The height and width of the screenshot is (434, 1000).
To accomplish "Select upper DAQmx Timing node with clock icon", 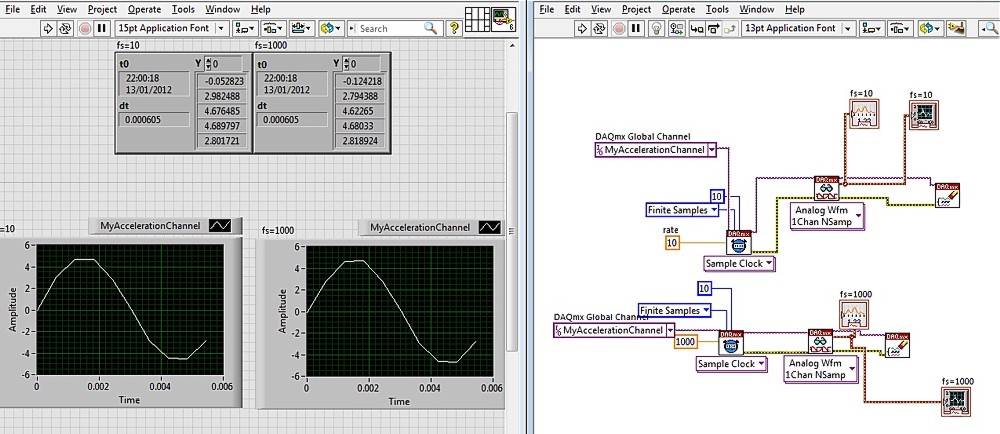I will (739, 244).
